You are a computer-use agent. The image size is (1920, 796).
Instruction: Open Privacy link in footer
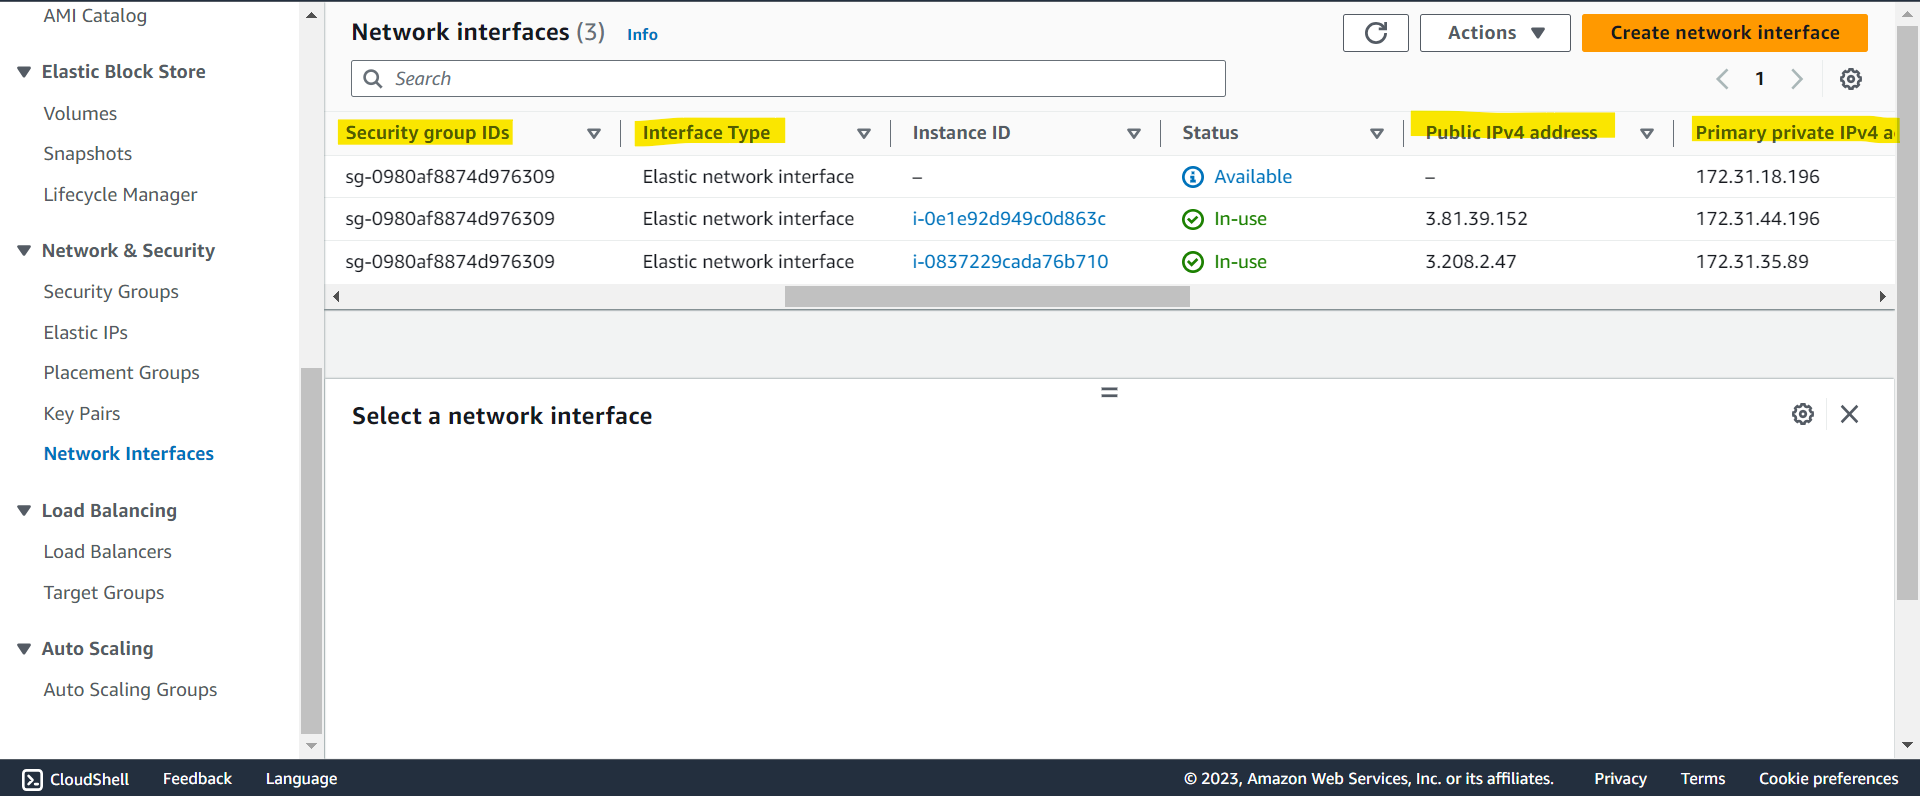[1620, 779]
